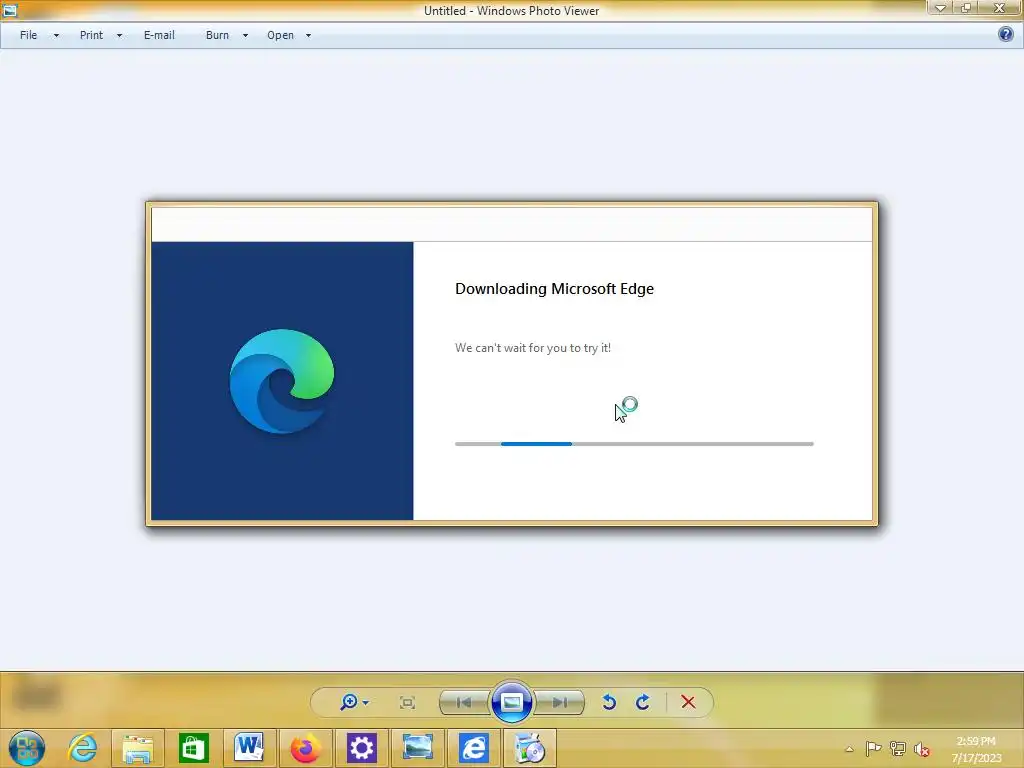The image size is (1024, 768).
Task: Open the green Store taskbar icon
Action: point(193,748)
